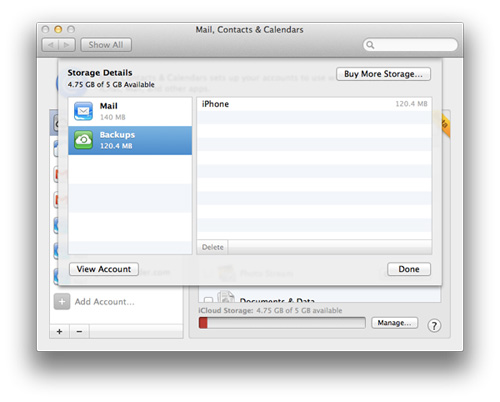
Task: Click the Done button
Action: (x=409, y=269)
